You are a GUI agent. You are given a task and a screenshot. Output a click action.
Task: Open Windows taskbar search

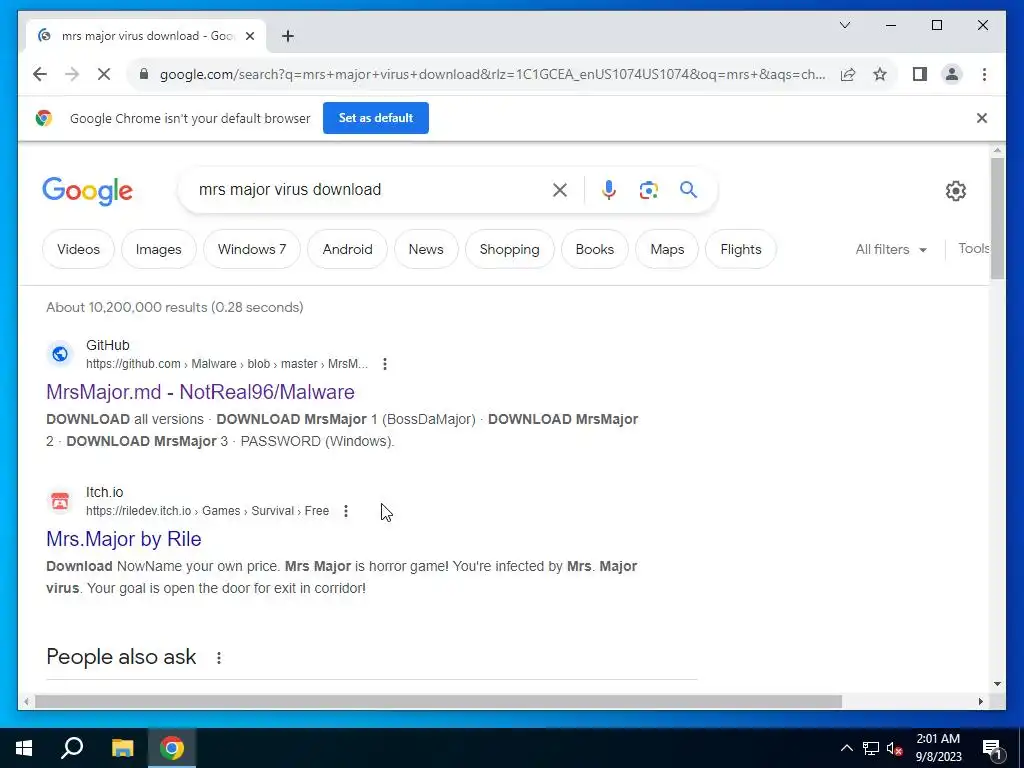72,748
